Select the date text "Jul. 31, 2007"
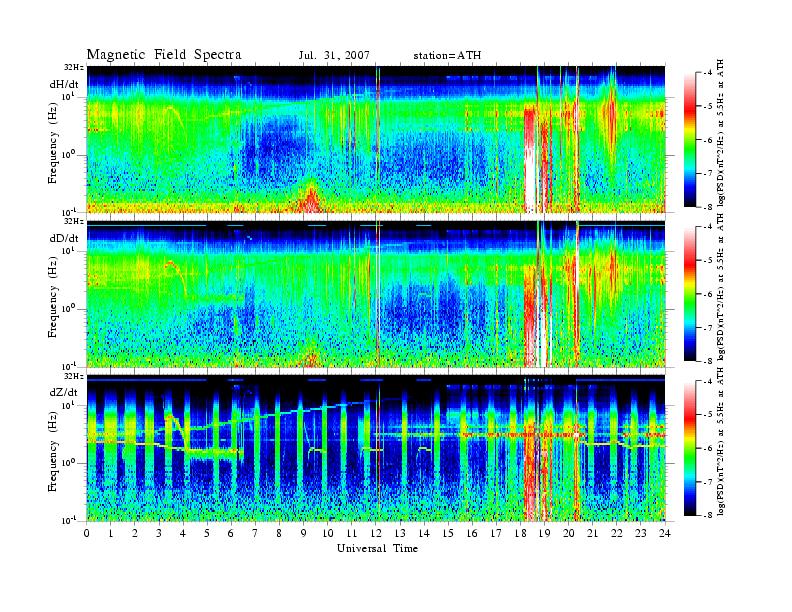792x612 pixels. coord(334,55)
